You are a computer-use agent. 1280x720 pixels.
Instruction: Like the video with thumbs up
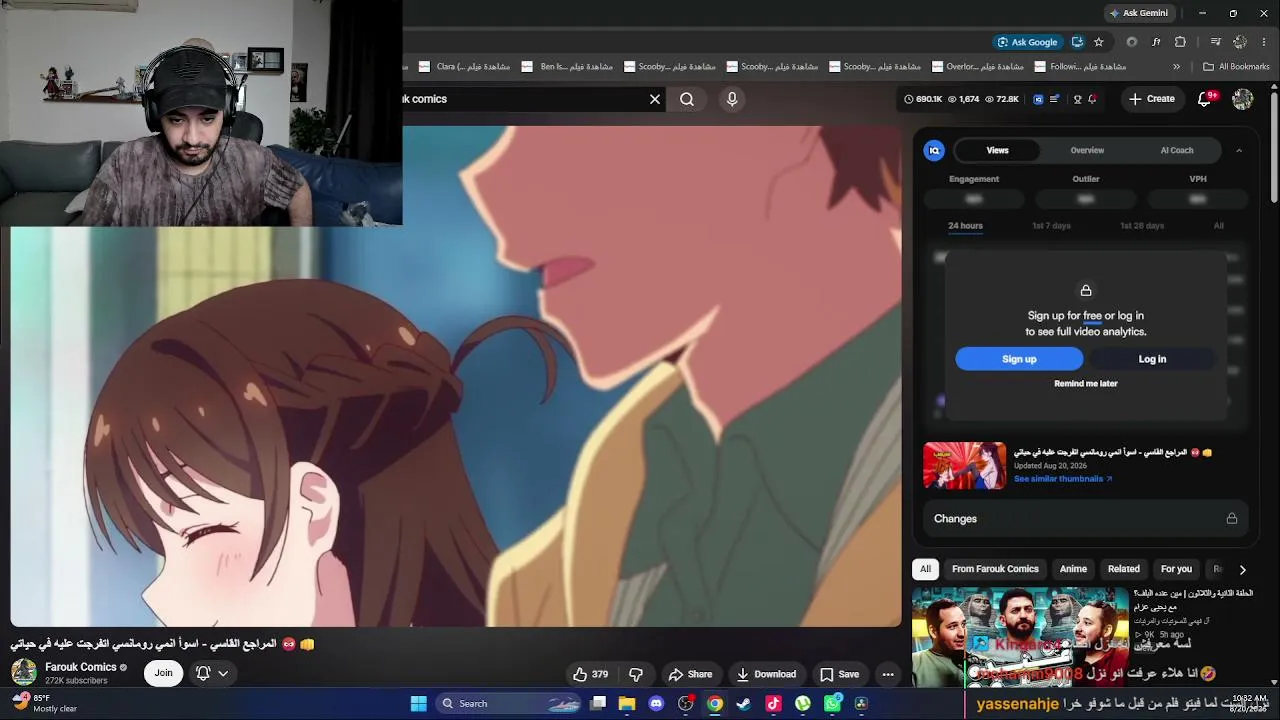pos(590,674)
